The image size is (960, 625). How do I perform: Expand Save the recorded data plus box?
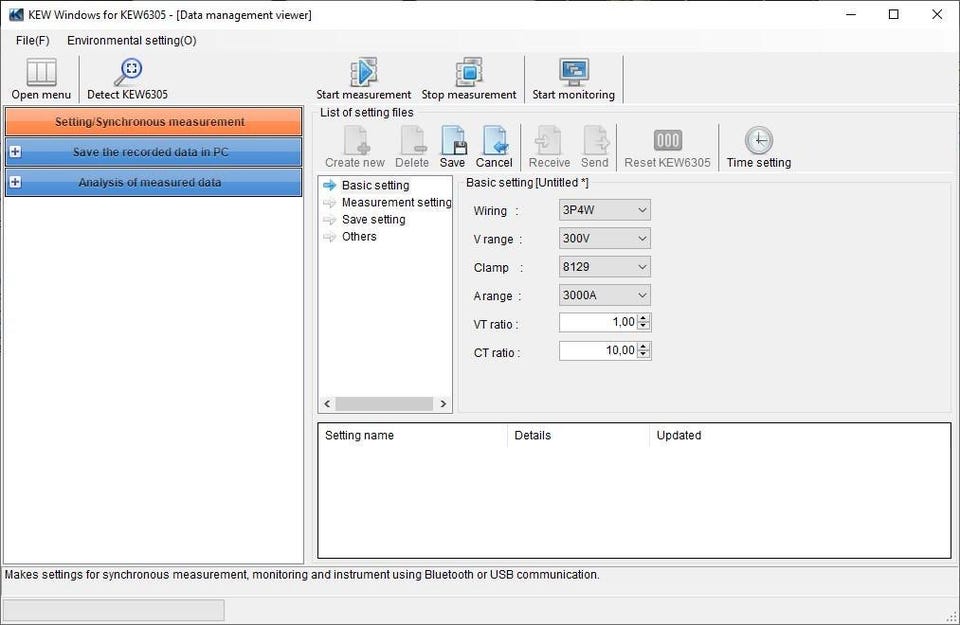coord(15,152)
